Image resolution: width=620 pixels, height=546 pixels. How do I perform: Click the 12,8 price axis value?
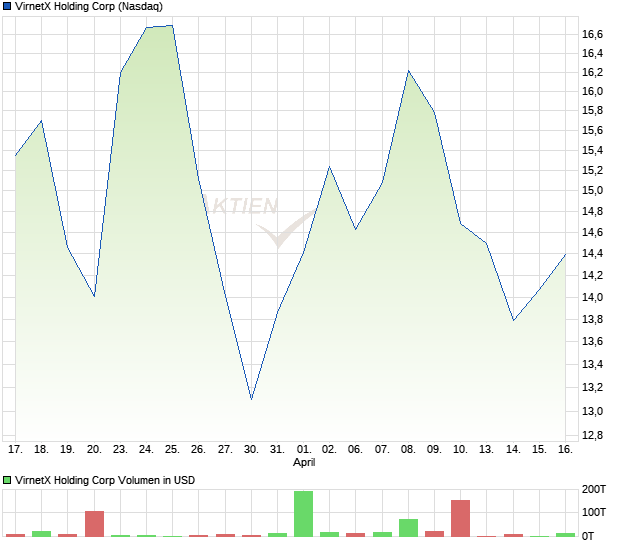point(592,435)
